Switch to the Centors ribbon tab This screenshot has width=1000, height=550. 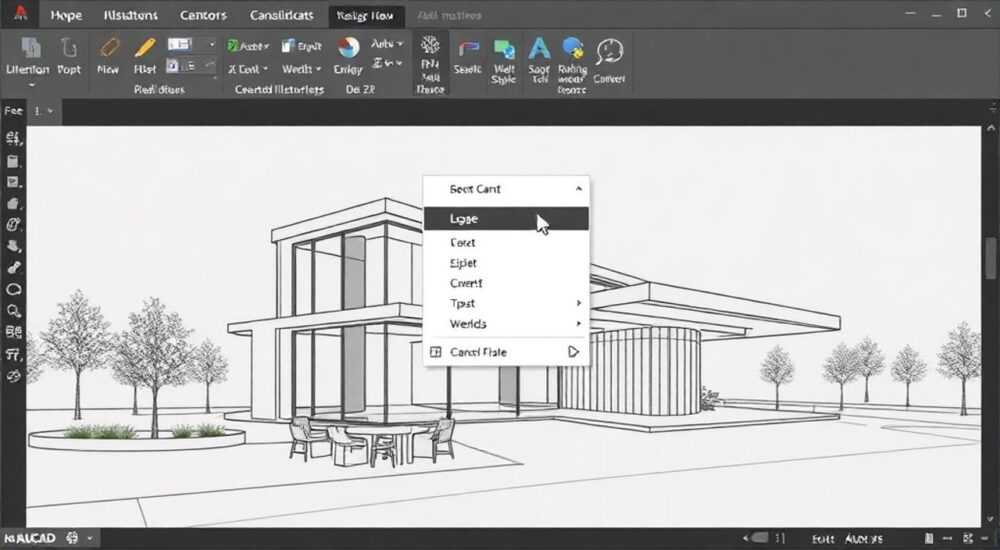(x=203, y=15)
